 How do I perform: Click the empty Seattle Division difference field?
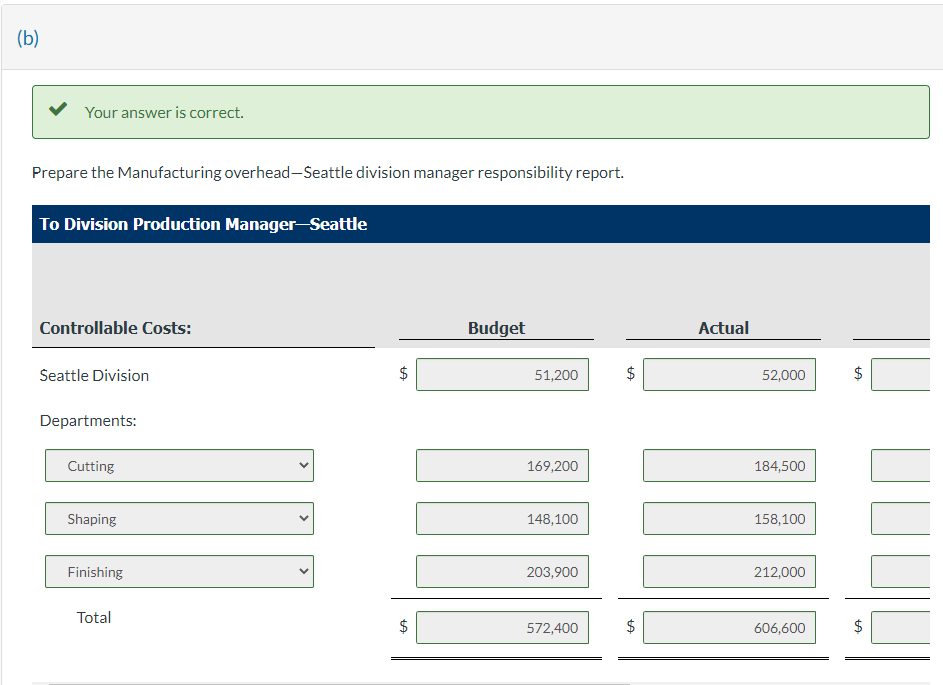click(x=910, y=374)
